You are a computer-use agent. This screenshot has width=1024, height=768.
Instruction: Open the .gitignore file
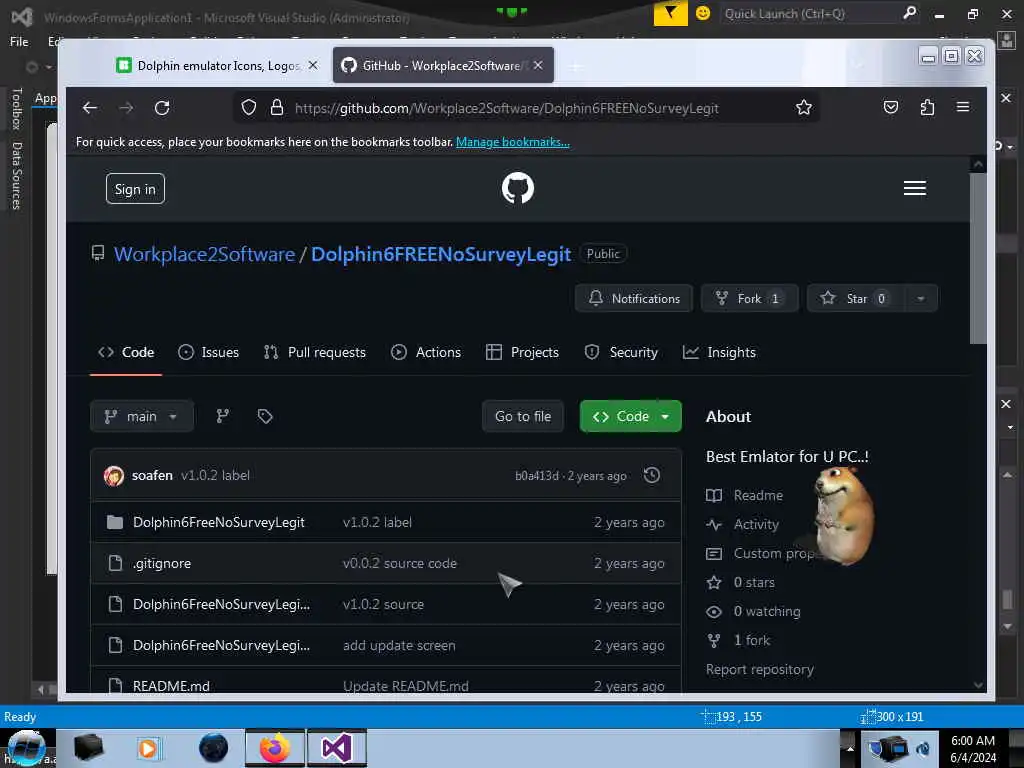162,563
